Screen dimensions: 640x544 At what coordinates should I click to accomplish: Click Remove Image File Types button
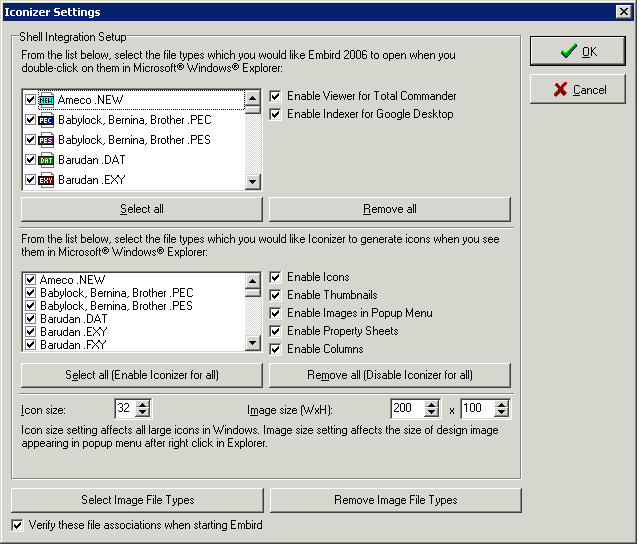pyautogui.click(x=396, y=500)
